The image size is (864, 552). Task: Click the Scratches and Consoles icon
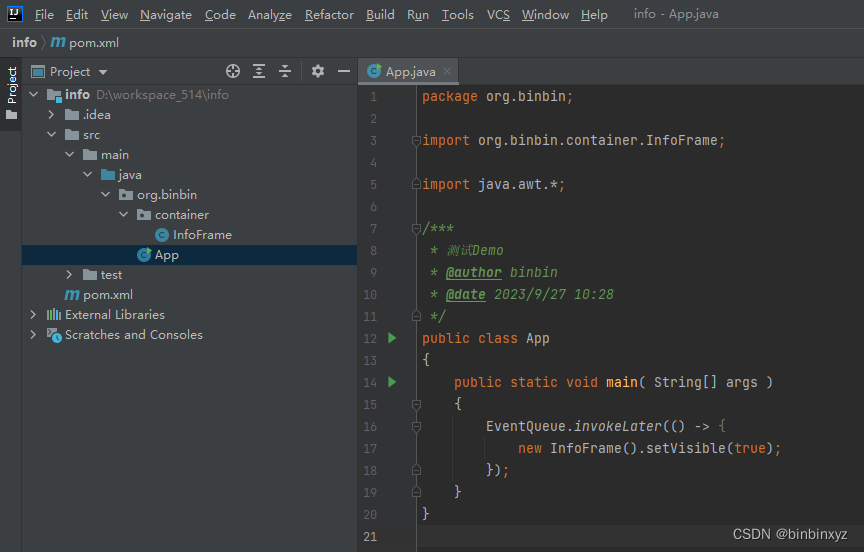(54, 335)
